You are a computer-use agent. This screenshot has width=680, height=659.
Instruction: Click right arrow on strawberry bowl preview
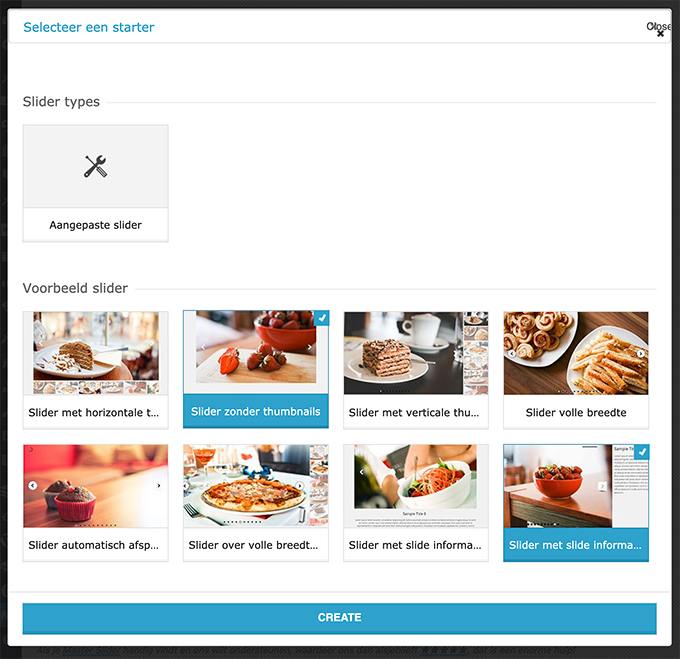coord(602,486)
